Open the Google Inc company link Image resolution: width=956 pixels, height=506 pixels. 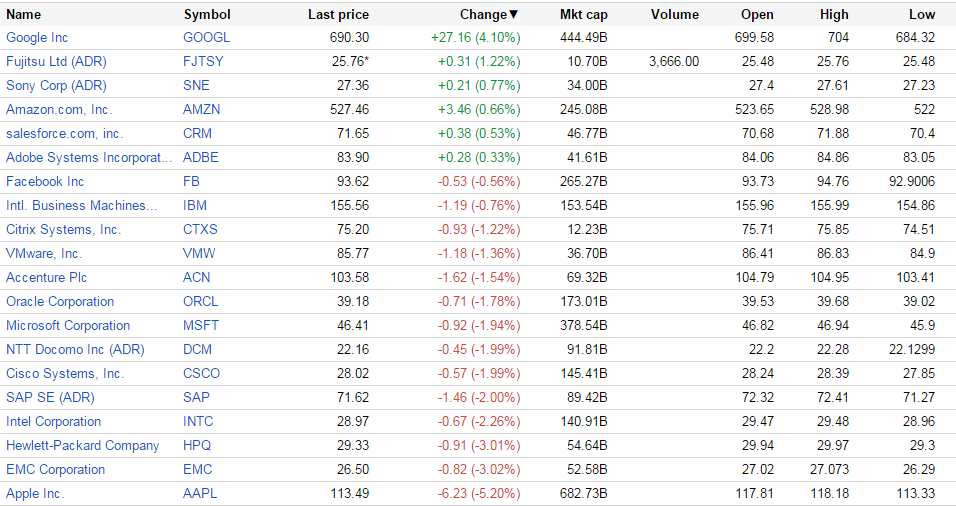[37, 37]
